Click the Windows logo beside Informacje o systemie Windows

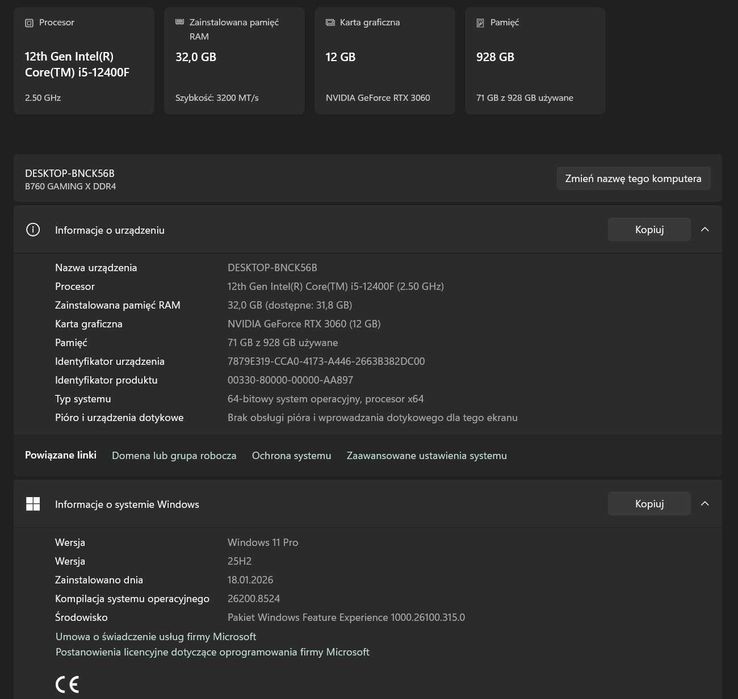(33, 504)
